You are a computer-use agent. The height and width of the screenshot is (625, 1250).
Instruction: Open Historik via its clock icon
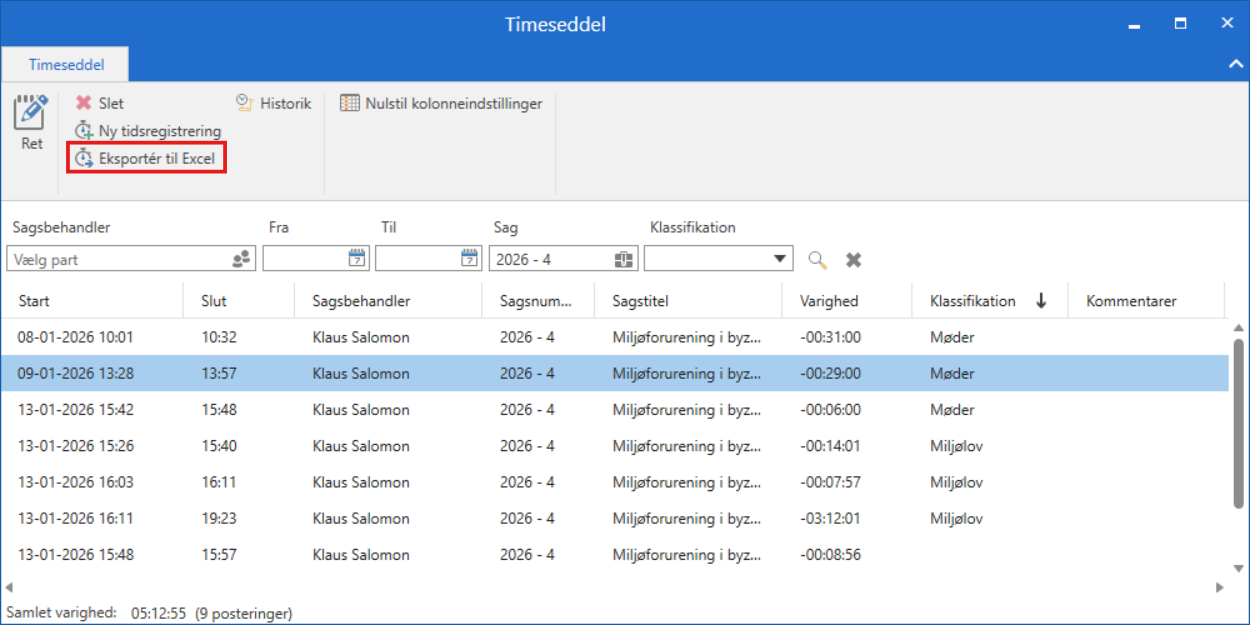(242, 102)
